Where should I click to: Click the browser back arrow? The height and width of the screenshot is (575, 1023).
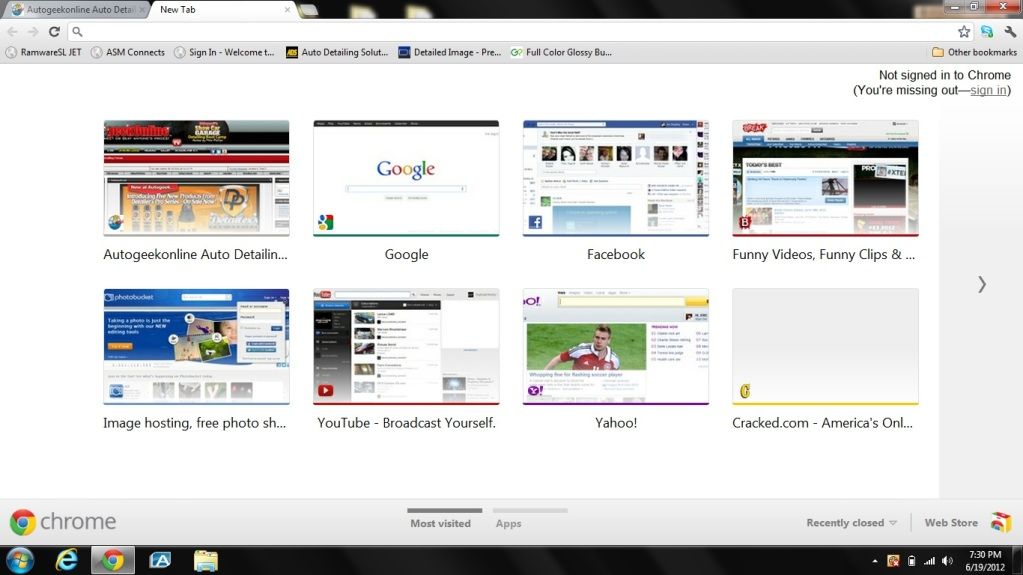[12, 31]
